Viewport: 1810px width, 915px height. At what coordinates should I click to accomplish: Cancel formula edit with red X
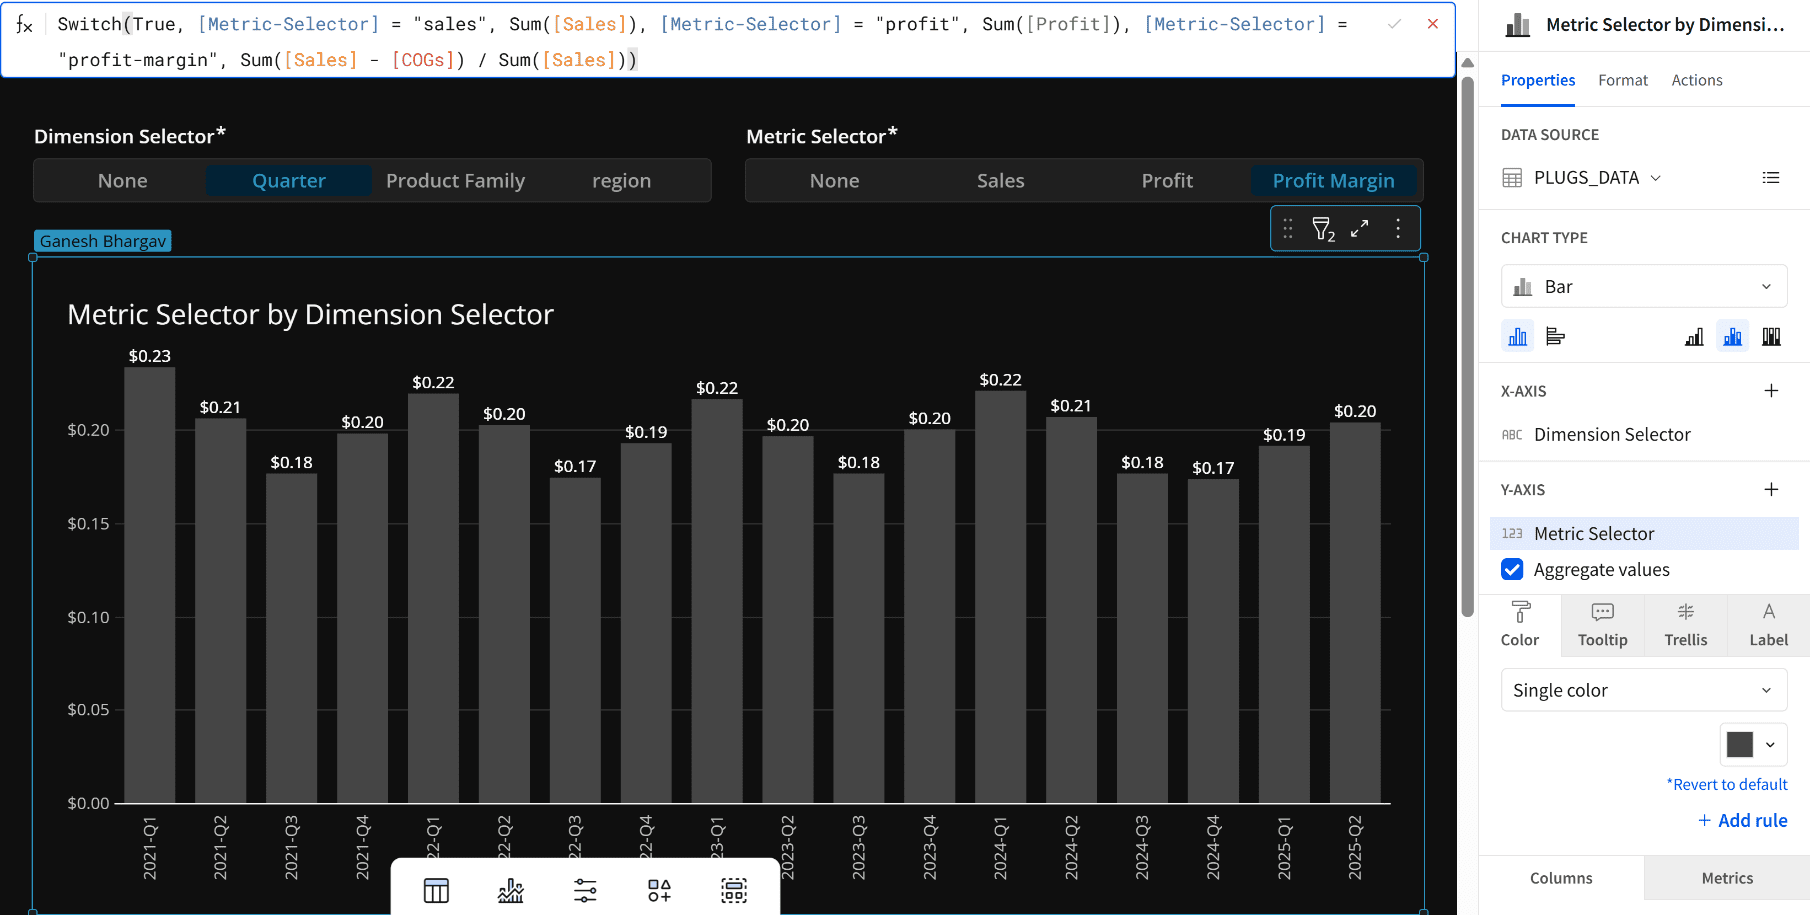coord(1433,24)
